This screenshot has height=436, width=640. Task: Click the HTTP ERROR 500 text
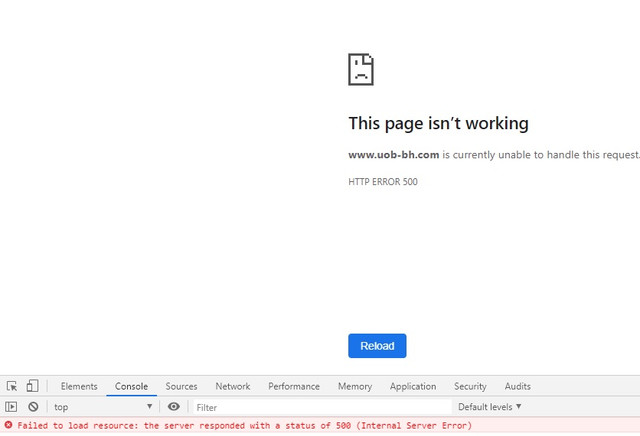pos(383,182)
